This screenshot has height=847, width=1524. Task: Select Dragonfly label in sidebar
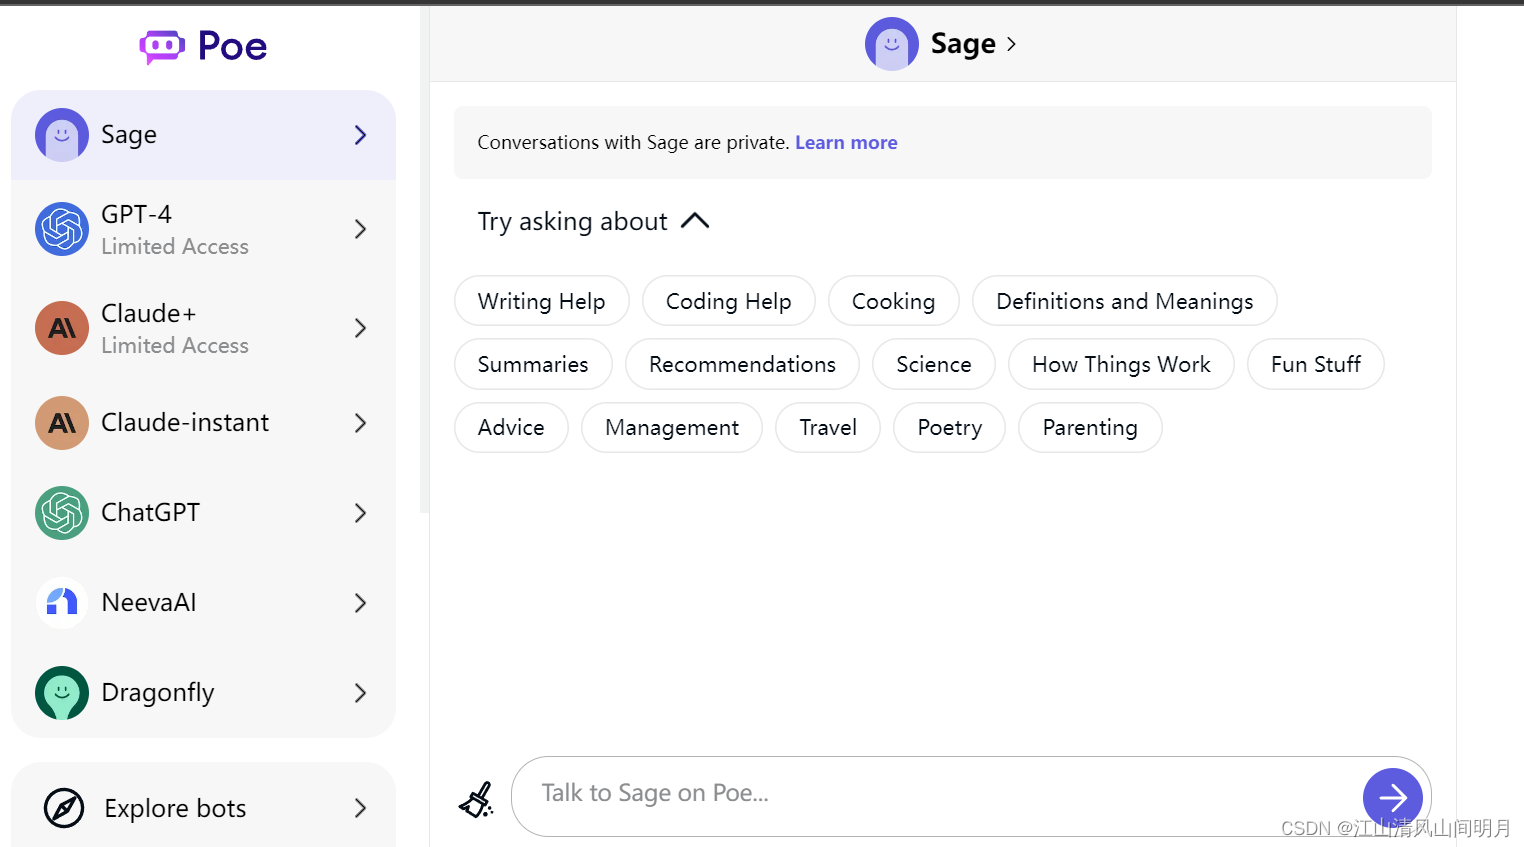158,693
